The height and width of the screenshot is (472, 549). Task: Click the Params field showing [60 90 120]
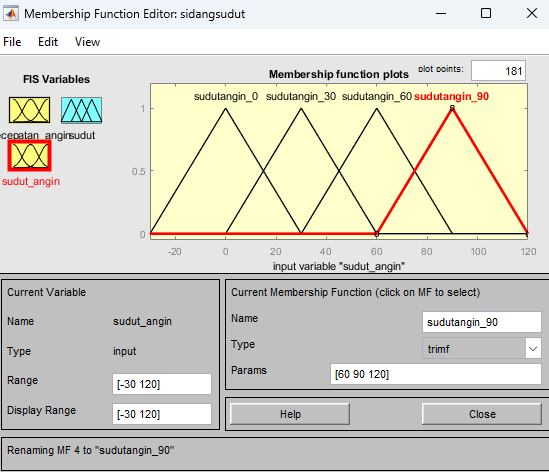point(436,374)
